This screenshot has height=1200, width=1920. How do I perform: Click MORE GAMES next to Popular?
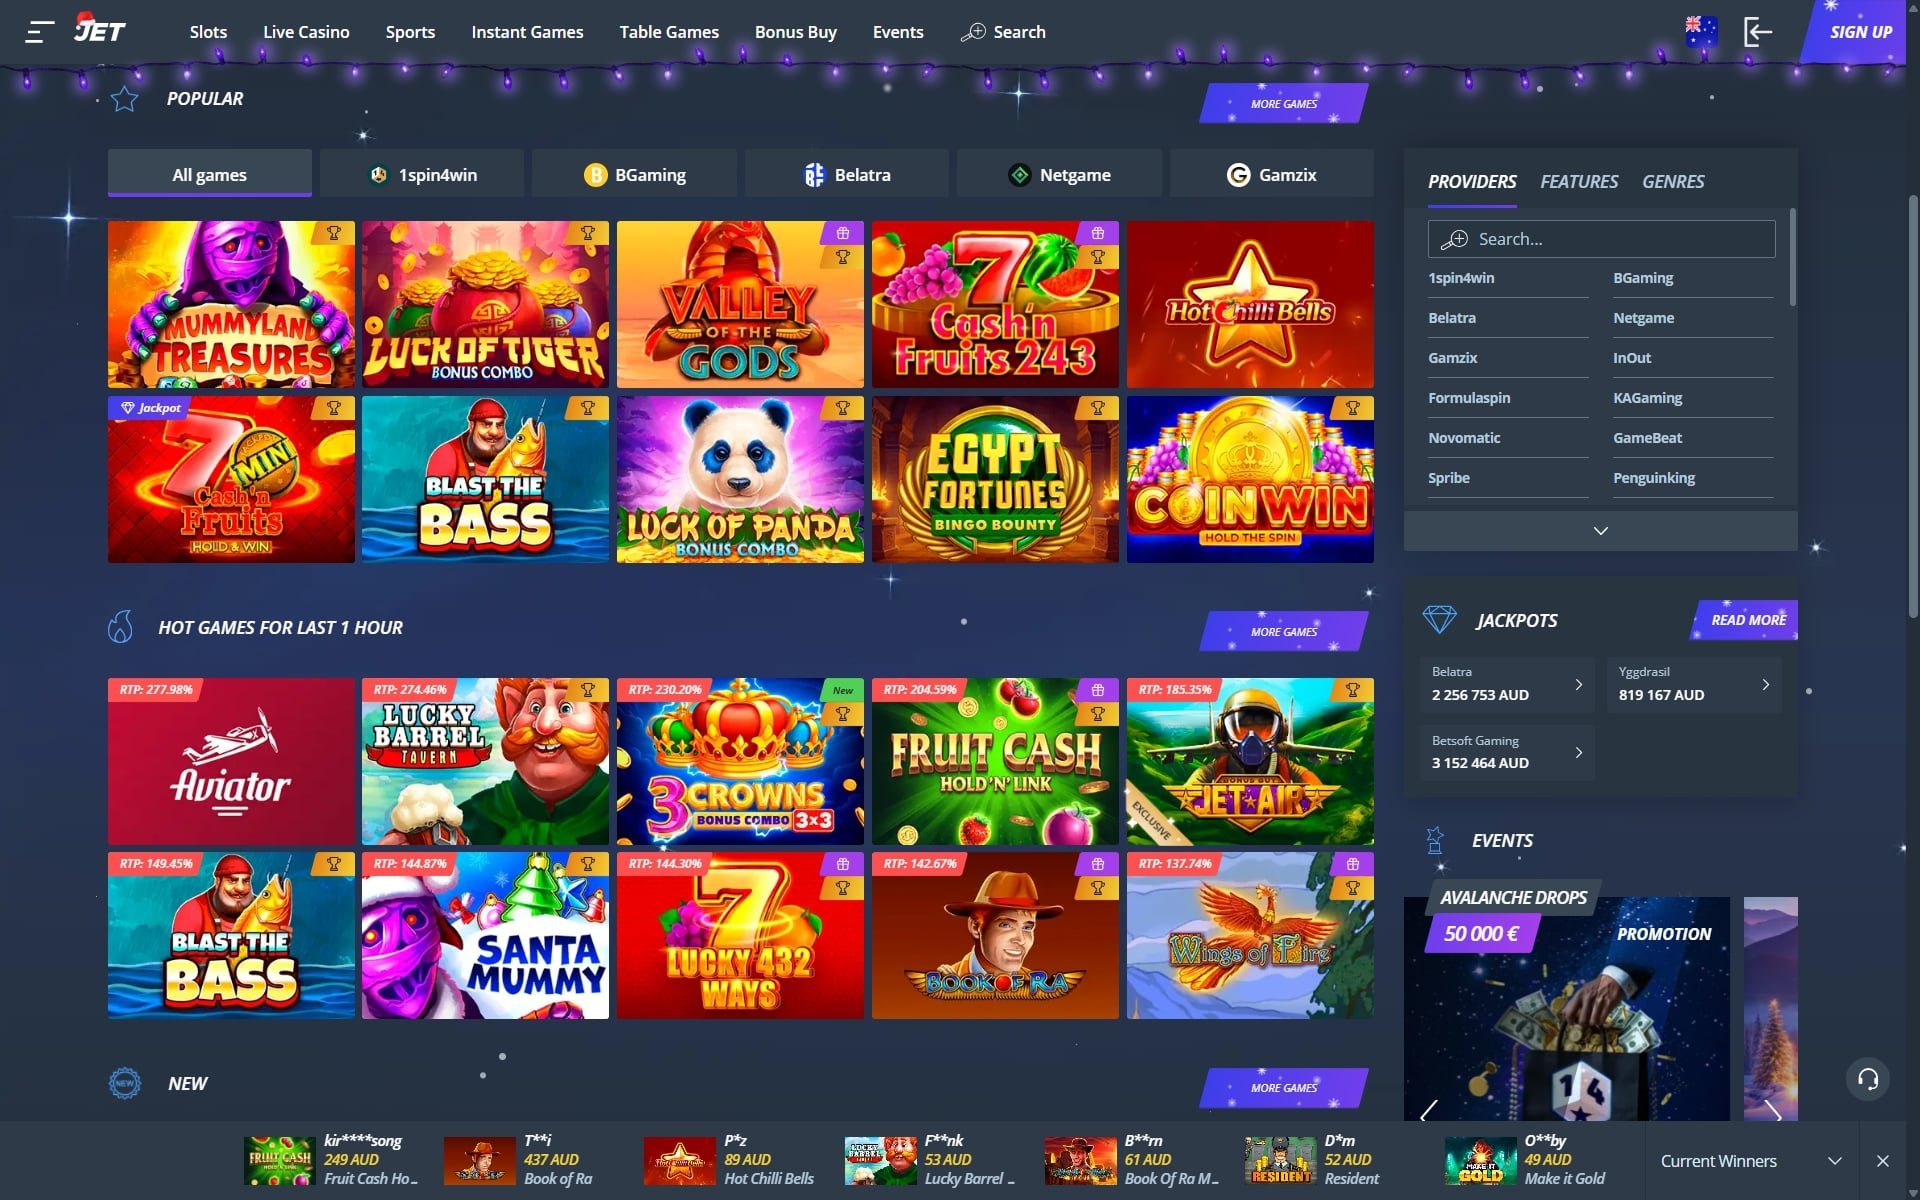tap(1283, 104)
